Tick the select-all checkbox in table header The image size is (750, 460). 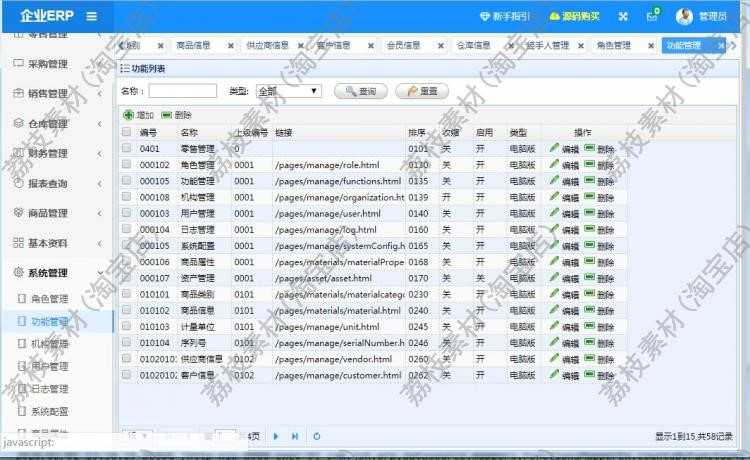(126, 132)
